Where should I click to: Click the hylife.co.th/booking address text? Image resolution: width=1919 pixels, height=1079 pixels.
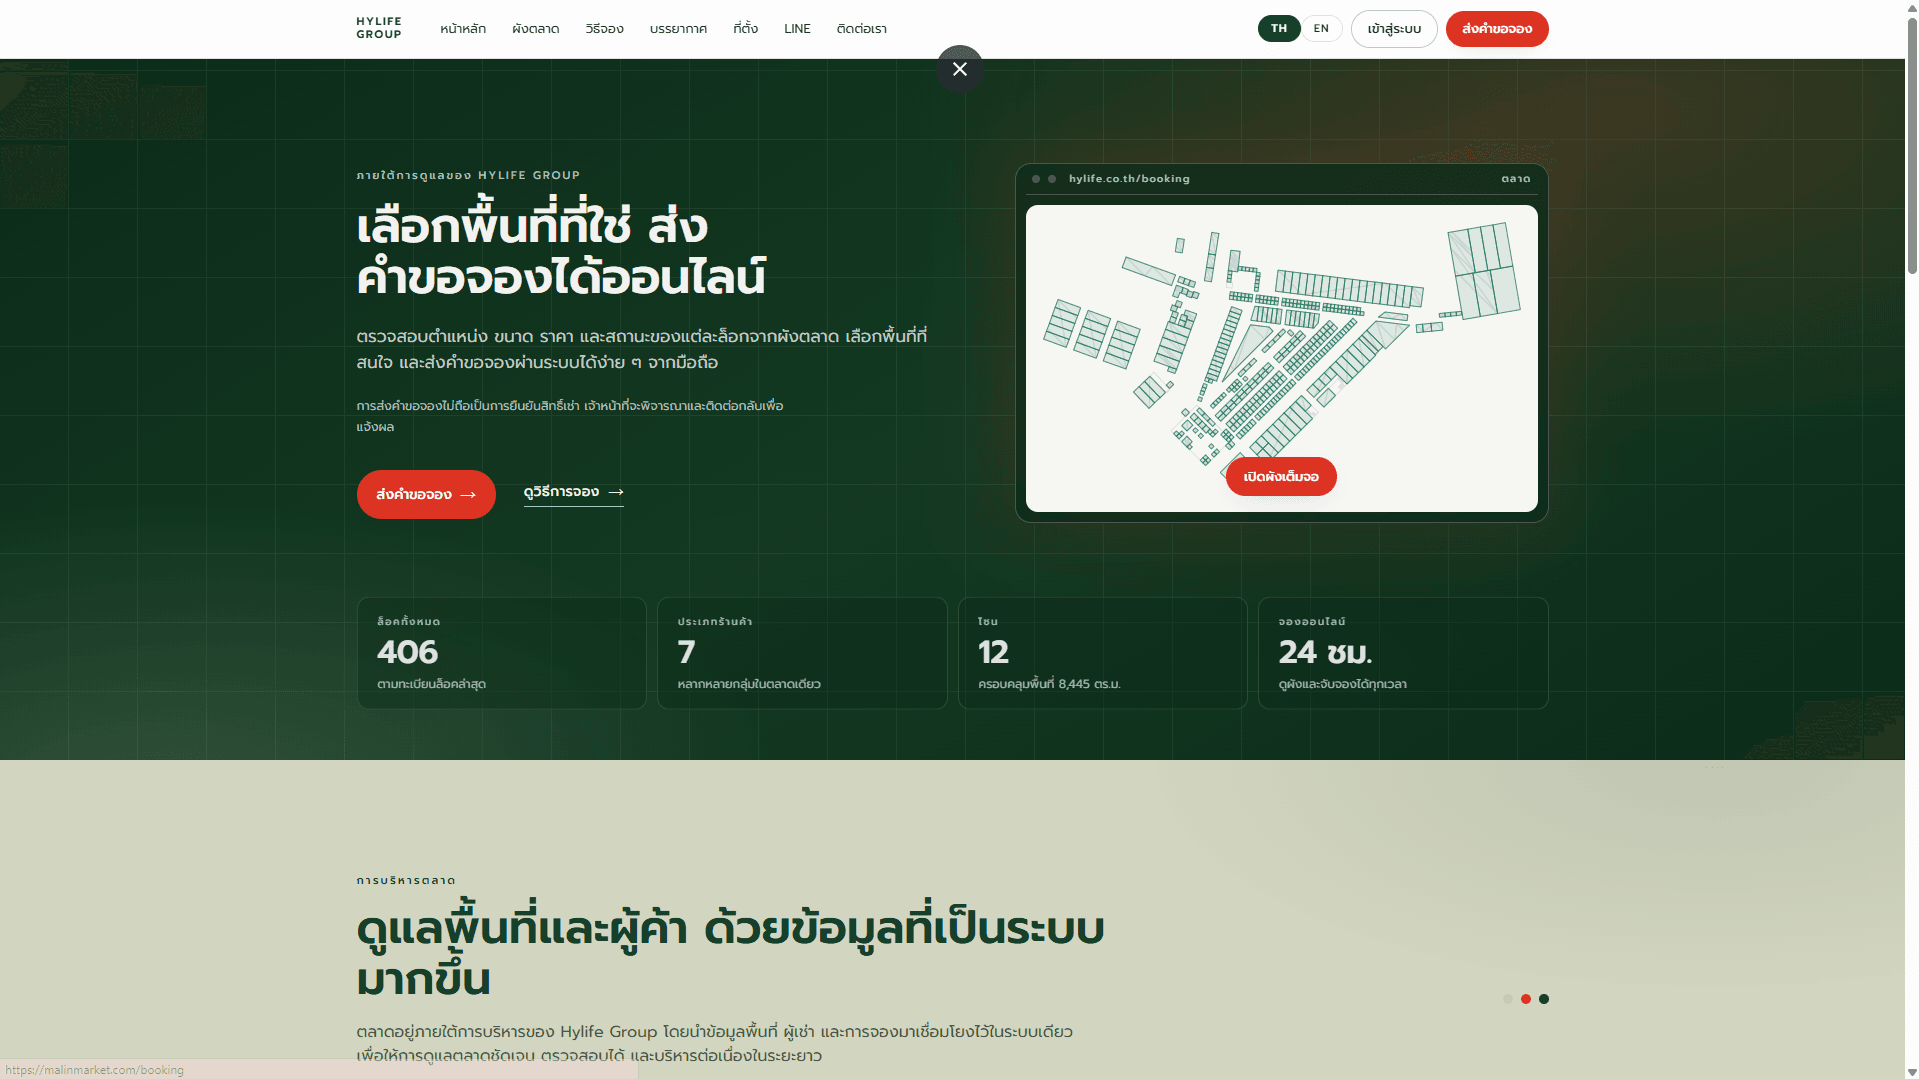[1129, 179]
